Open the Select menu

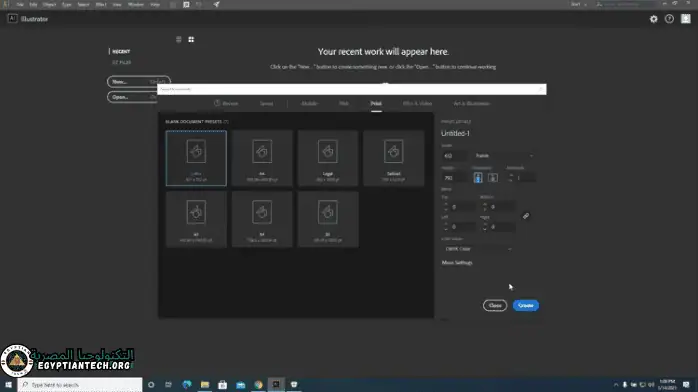[83, 4]
